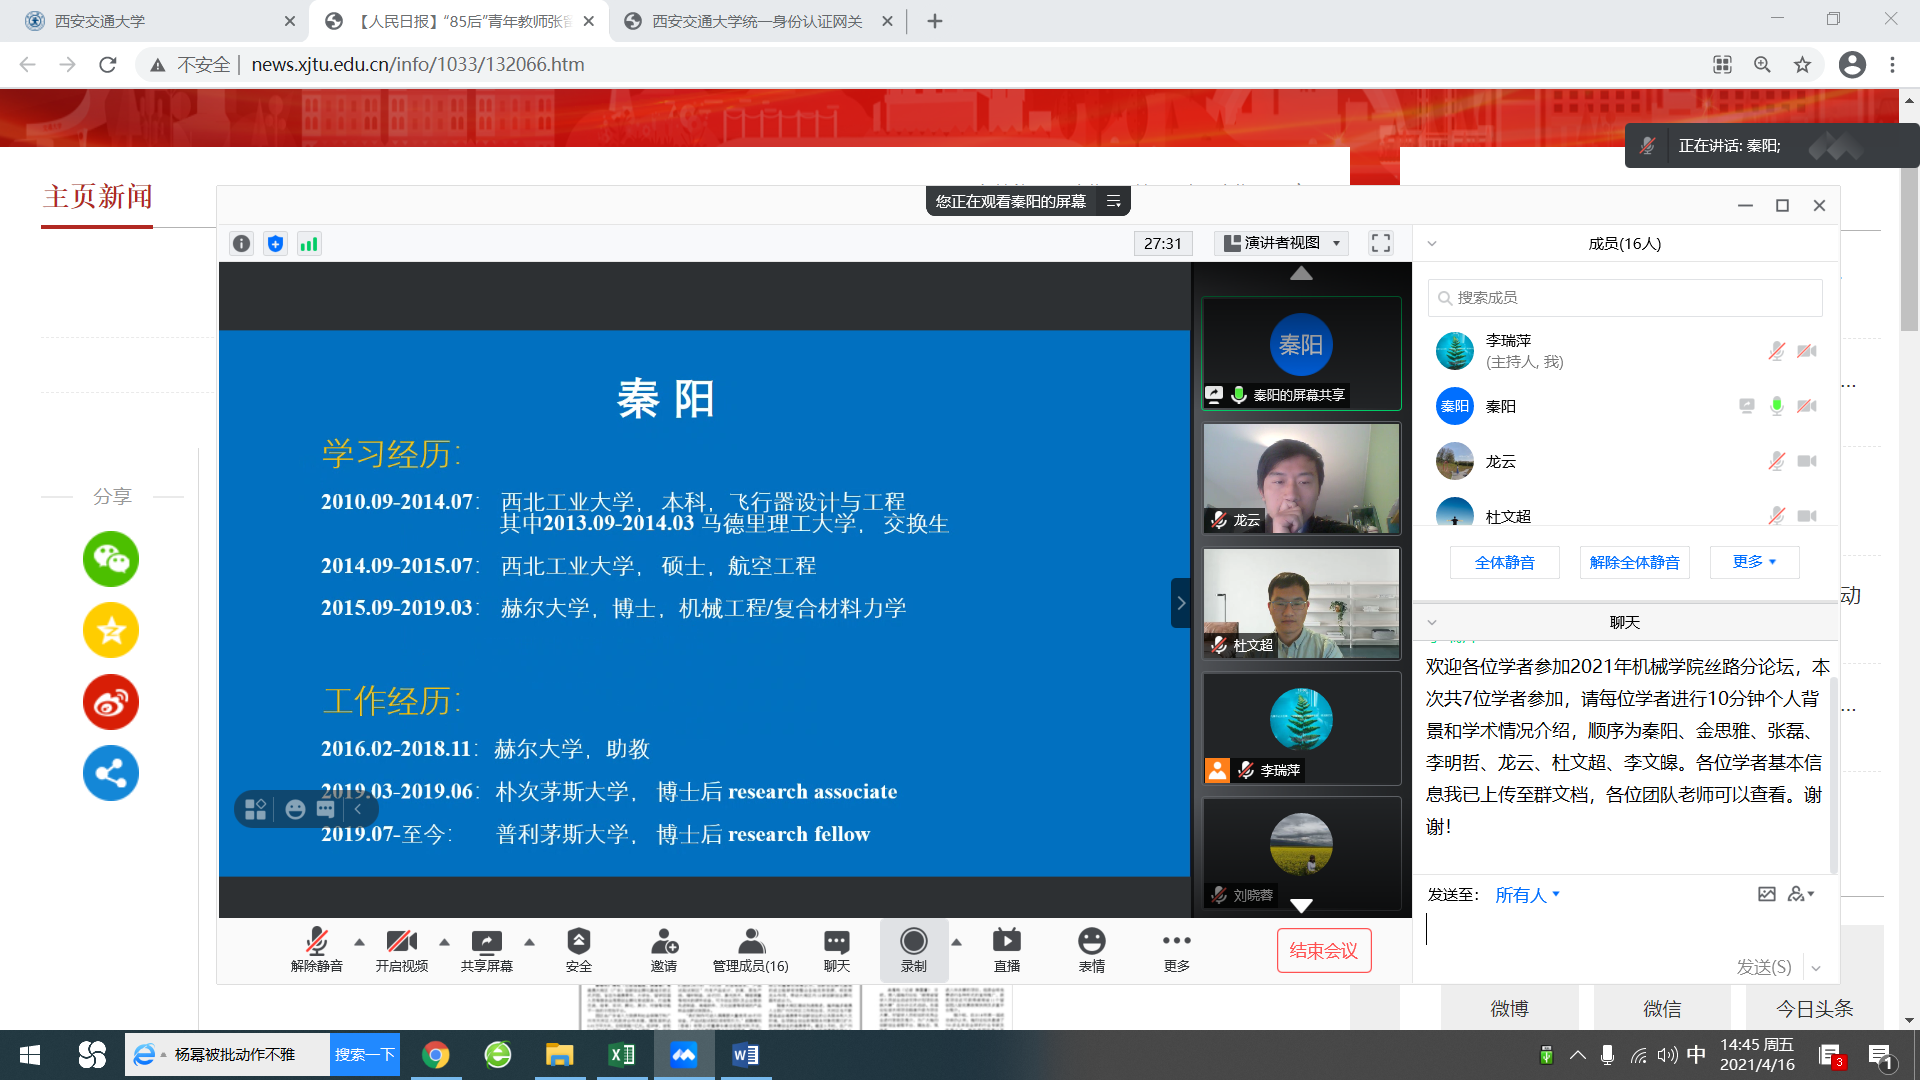Enter full screen via top-right icon
The height and width of the screenshot is (1080, 1920).
coord(1381,243)
